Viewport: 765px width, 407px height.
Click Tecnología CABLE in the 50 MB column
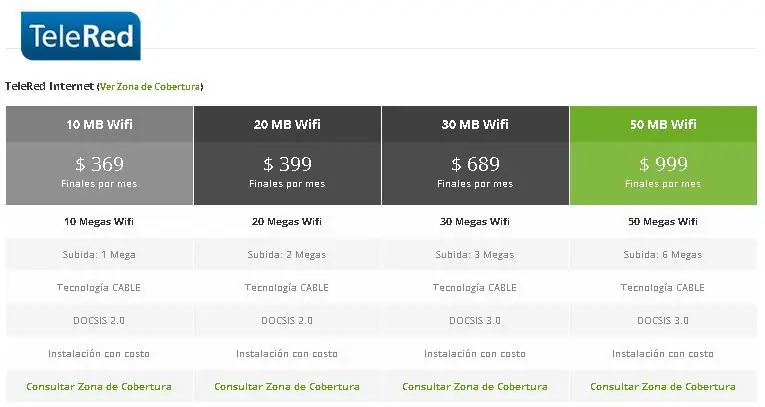tap(663, 288)
